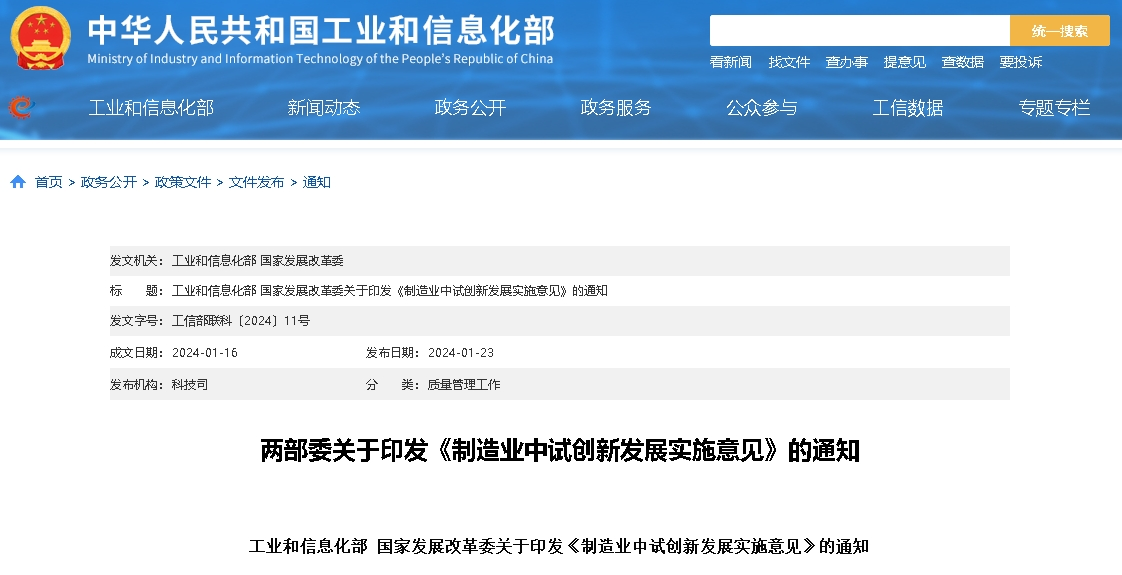Go to 政策文件 in the breadcrumb
Image resolution: width=1122 pixels, height=575 pixels.
[x=183, y=182]
